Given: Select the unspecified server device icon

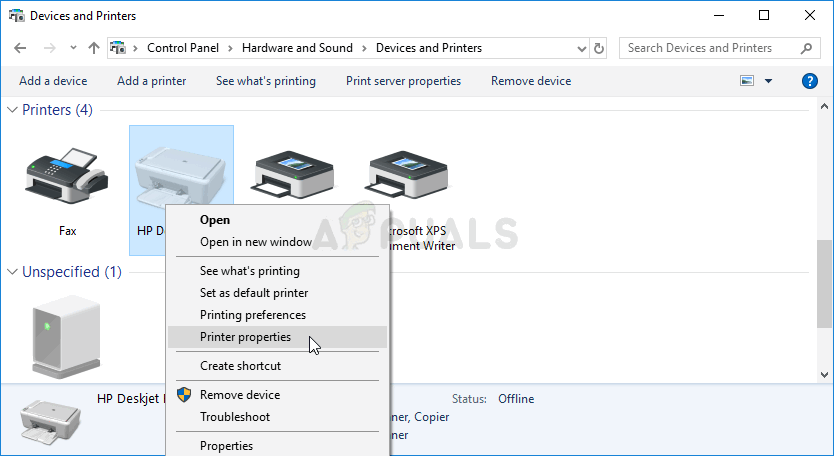Looking at the screenshot, I should coord(66,336).
